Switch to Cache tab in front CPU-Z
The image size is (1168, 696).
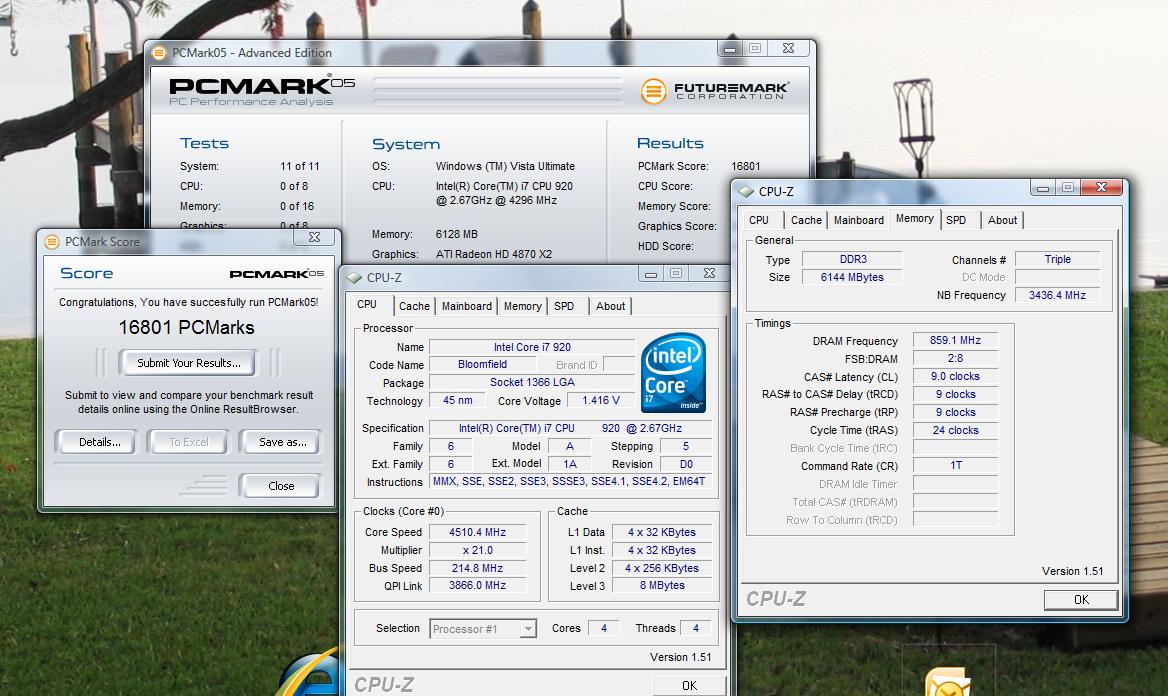(x=414, y=306)
